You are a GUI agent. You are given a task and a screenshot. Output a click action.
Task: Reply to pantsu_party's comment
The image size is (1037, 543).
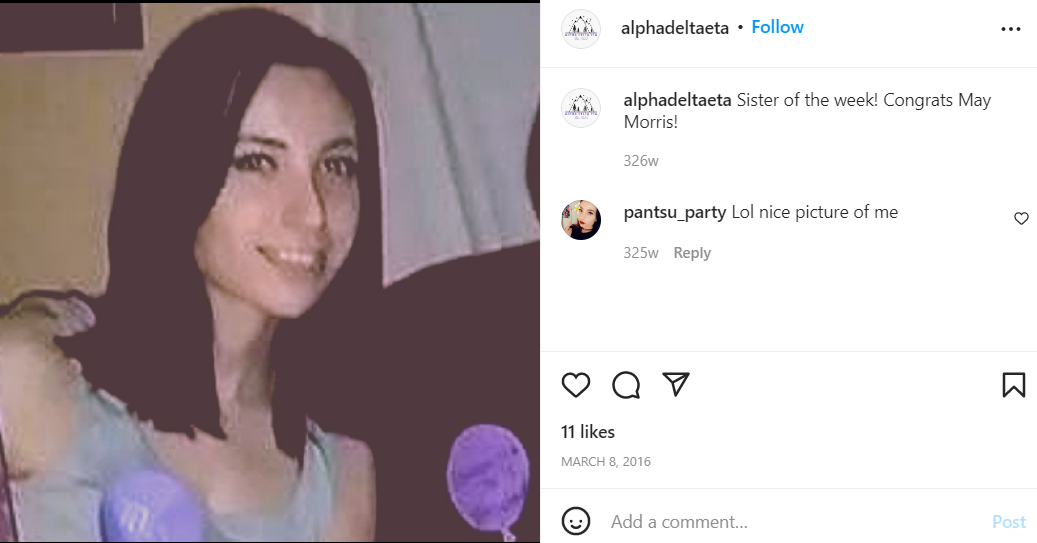pyautogui.click(x=692, y=253)
